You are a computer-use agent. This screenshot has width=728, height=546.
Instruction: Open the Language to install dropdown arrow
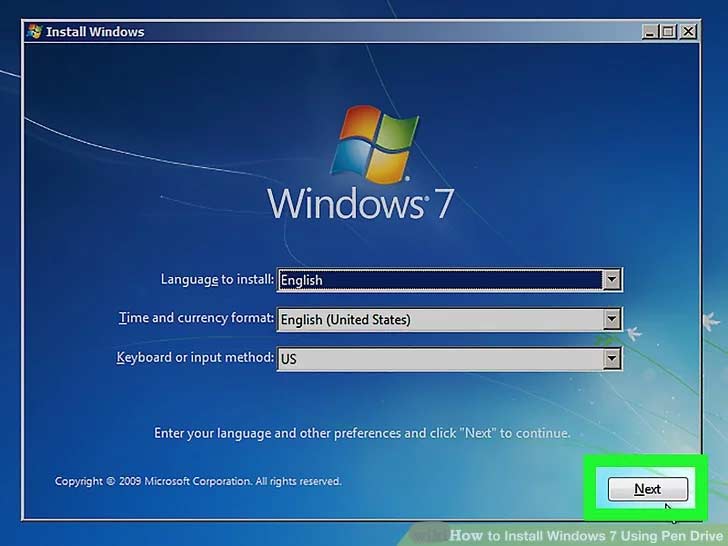[611, 280]
